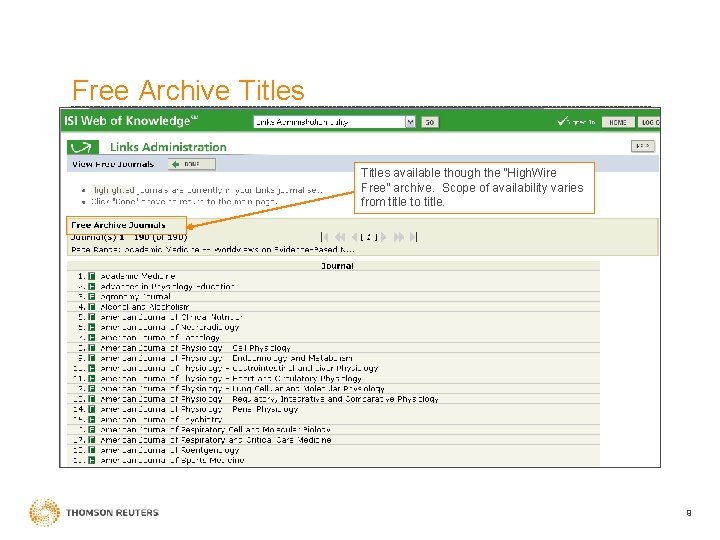Select Gastrointestinal and Liver Physiology journal title
The image size is (720, 540).
tap(239, 368)
